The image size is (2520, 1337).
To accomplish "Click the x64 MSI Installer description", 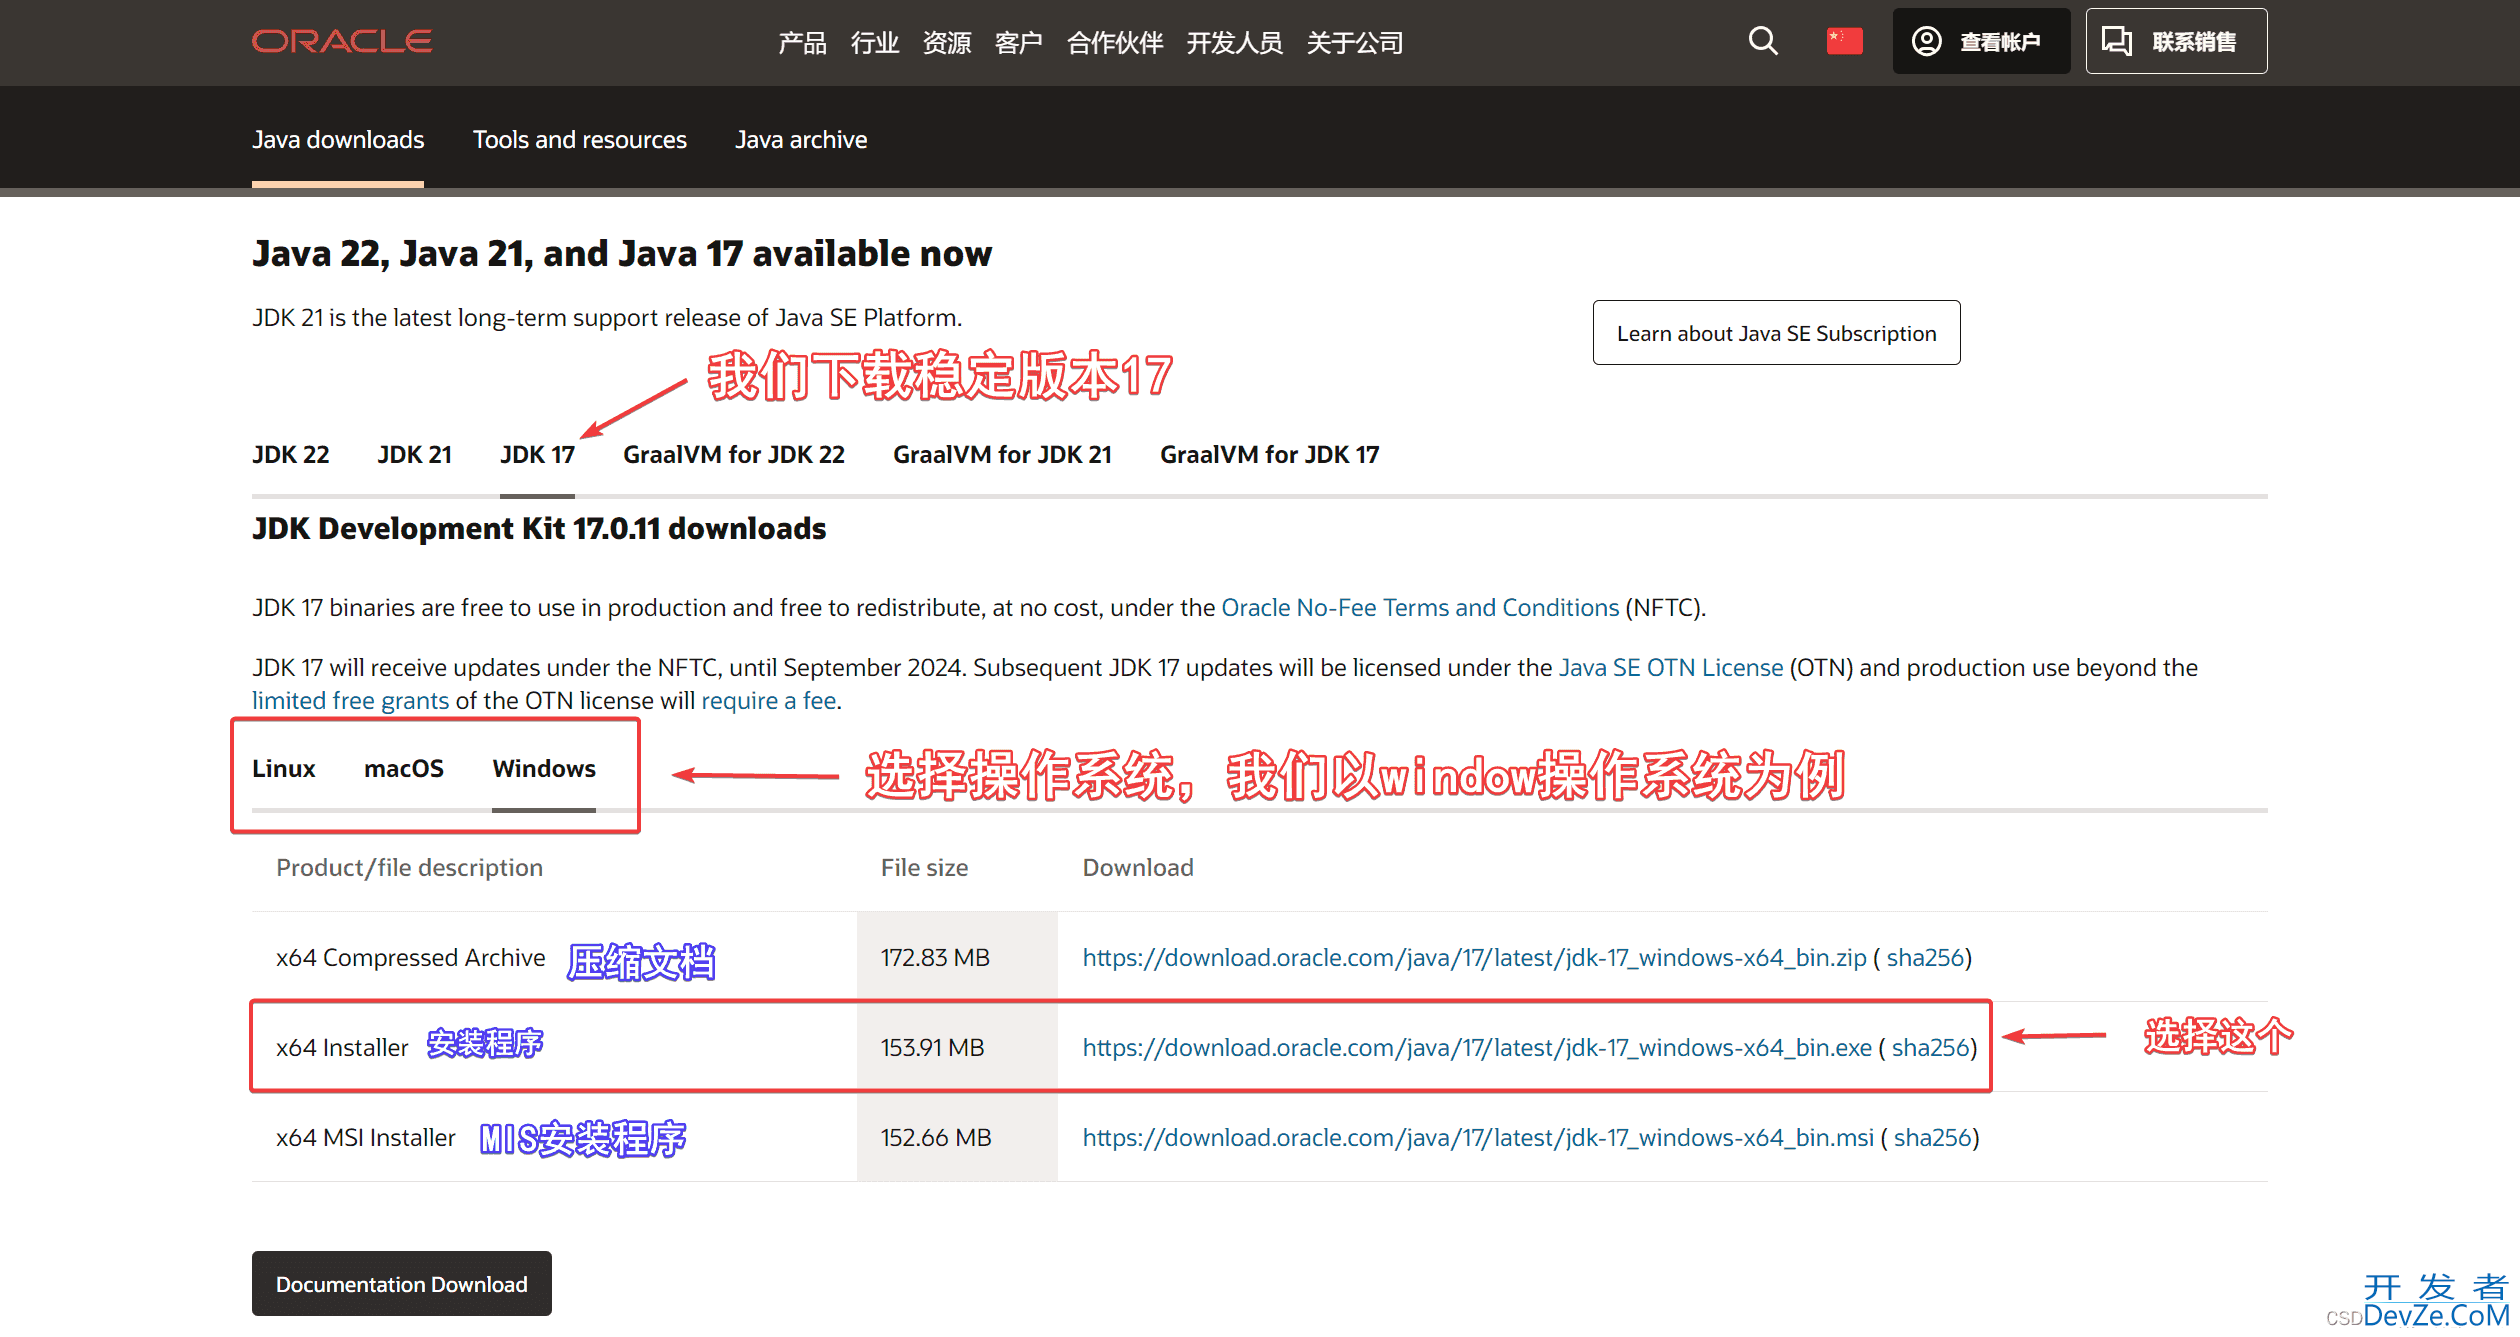I will (x=365, y=1138).
